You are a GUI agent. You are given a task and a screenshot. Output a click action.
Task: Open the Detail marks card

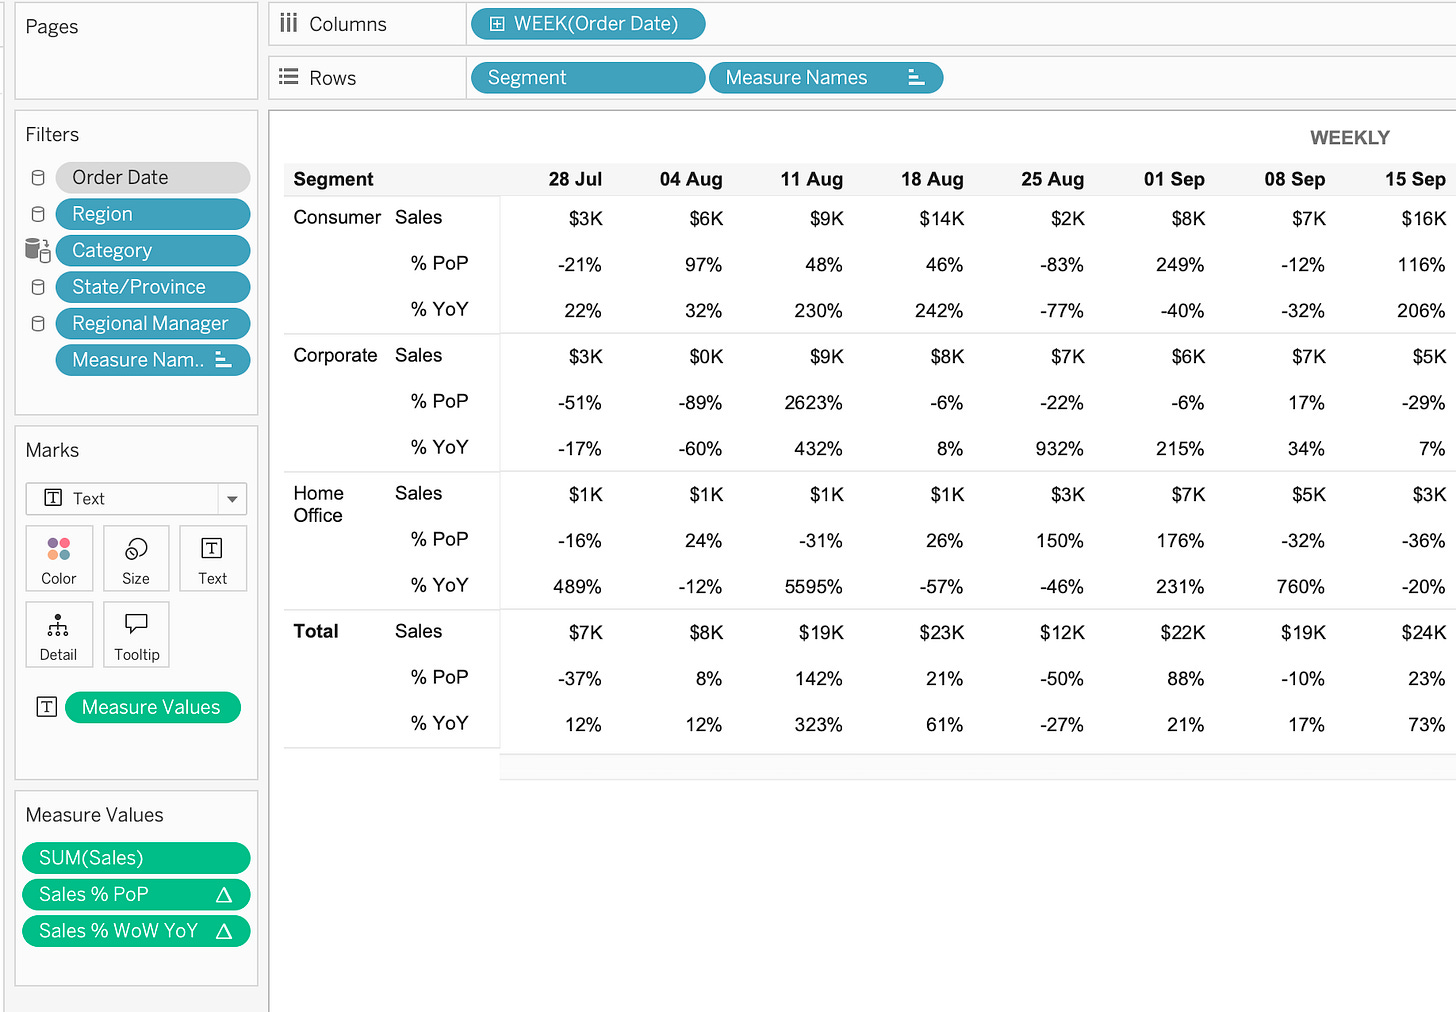59,635
